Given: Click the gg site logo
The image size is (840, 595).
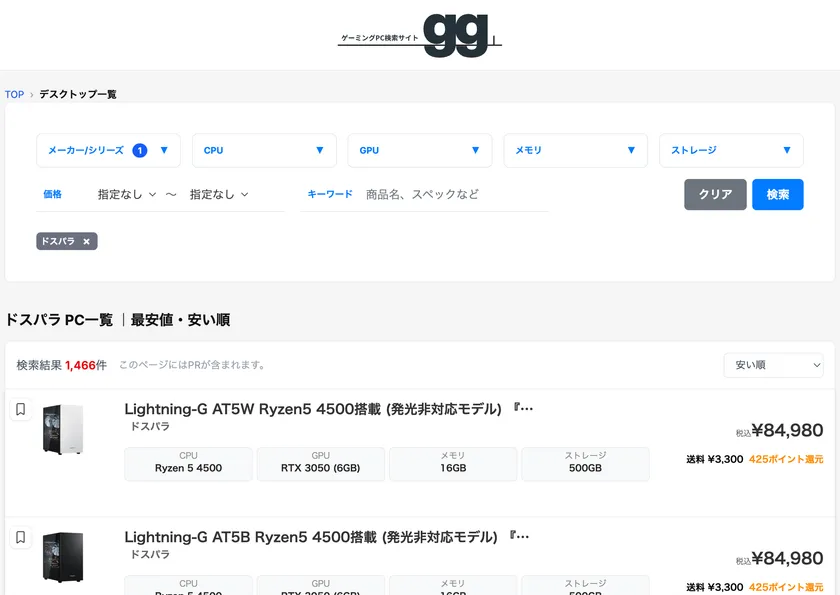Looking at the screenshot, I should (419, 35).
